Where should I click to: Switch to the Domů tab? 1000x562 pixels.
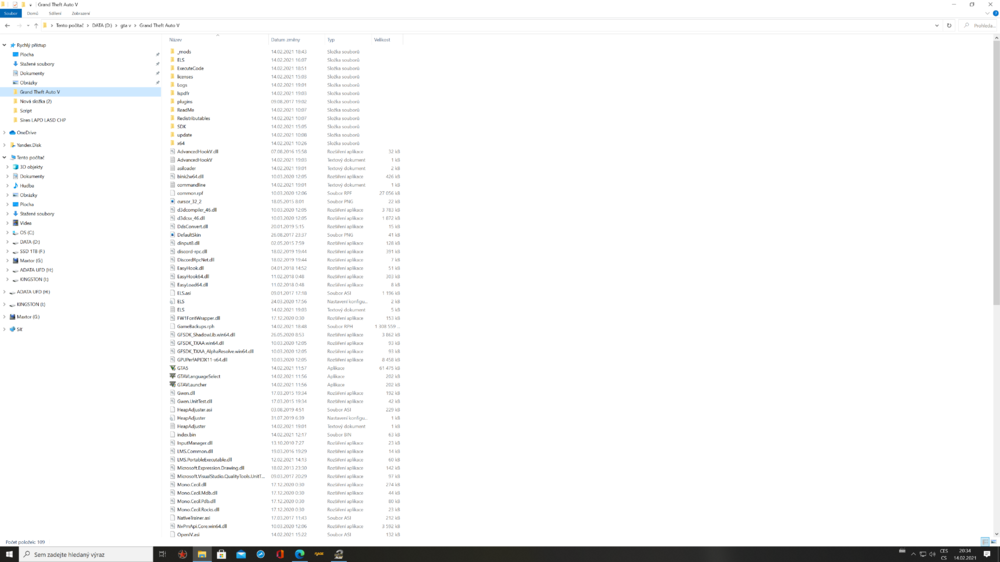coord(33,13)
